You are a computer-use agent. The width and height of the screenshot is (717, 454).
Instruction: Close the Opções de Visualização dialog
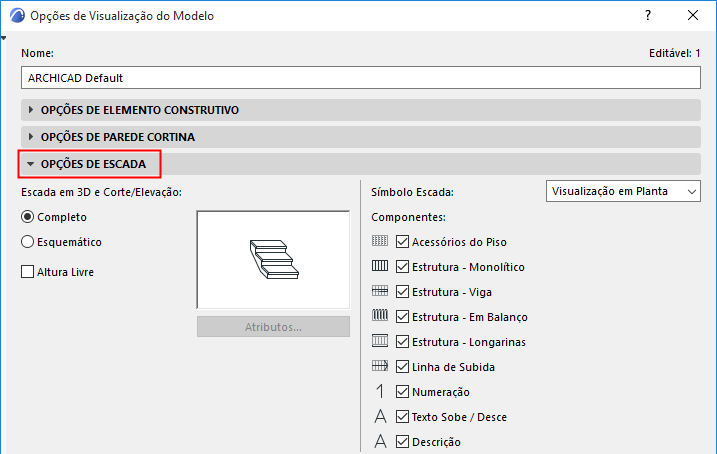click(x=693, y=16)
